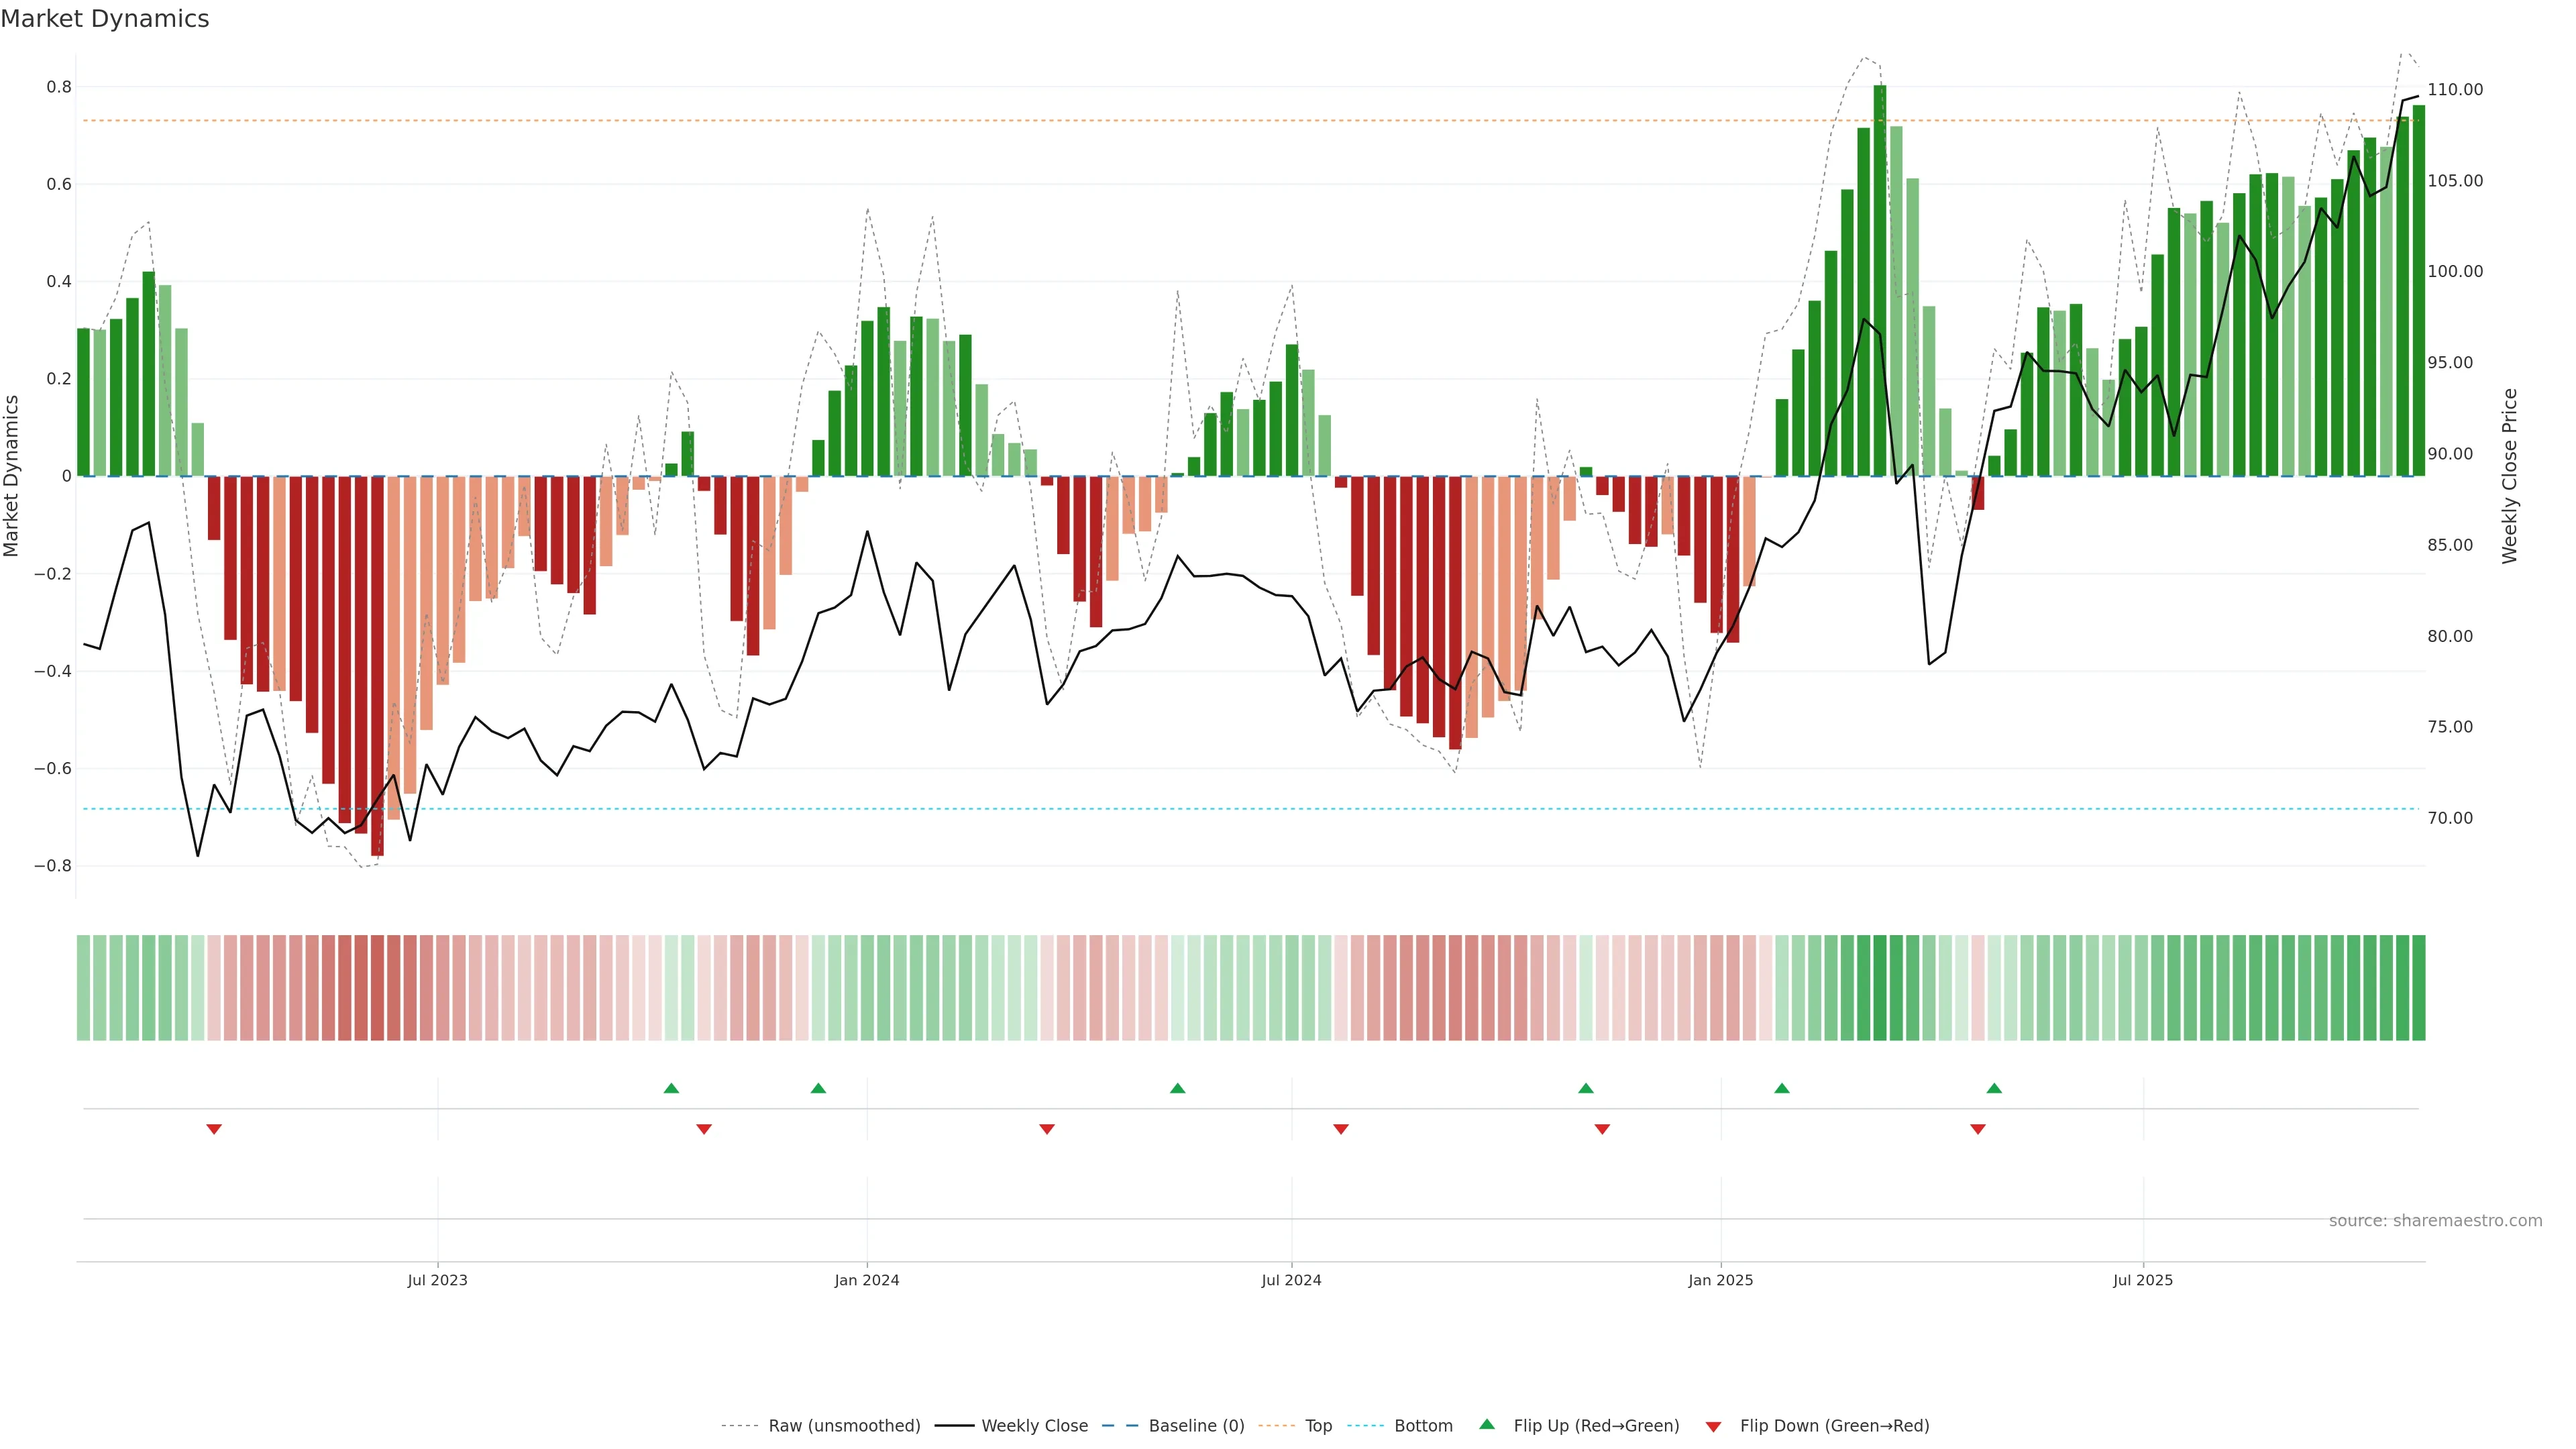Image resolution: width=2576 pixels, height=1449 pixels.
Task: Click the last red flip-down triangle marker
Action: (x=1977, y=1129)
